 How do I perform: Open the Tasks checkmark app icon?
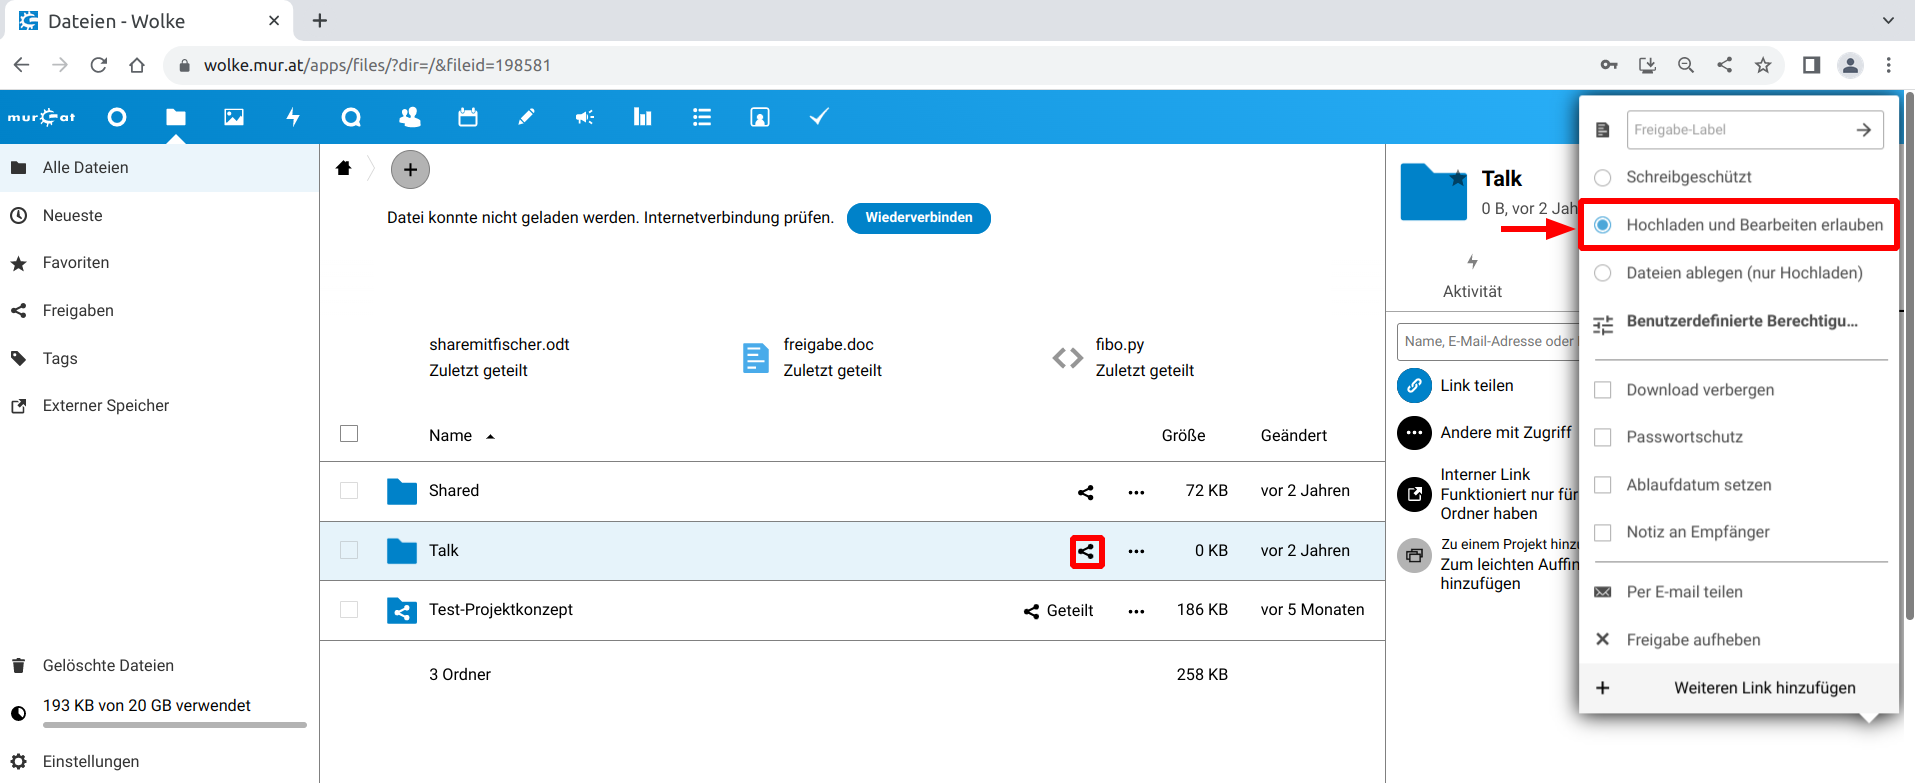(819, 117)
